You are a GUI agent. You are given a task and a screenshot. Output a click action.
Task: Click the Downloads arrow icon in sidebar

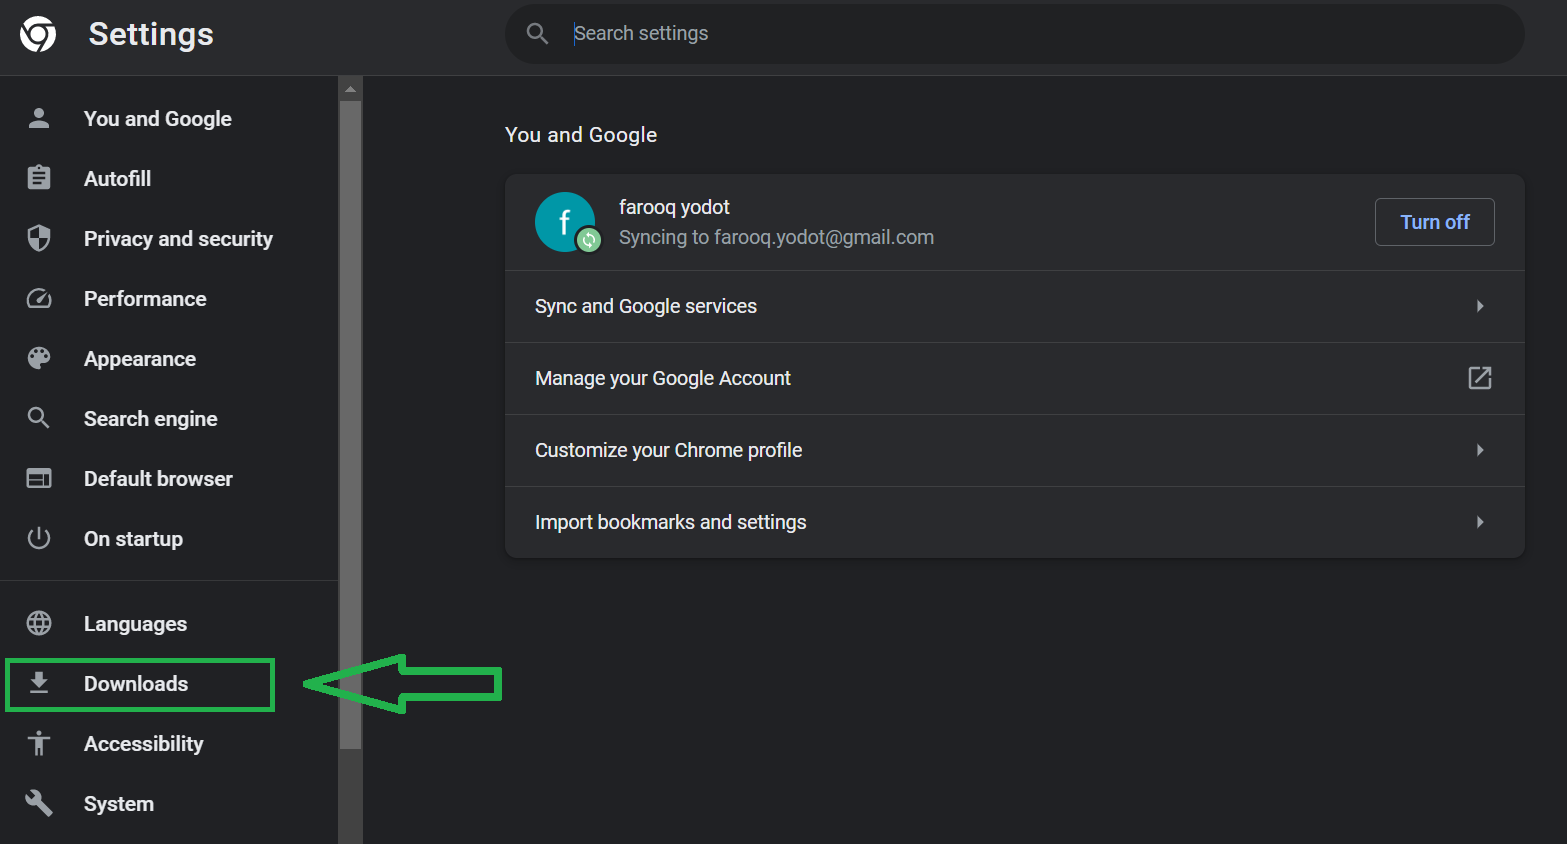coord(38,683)
